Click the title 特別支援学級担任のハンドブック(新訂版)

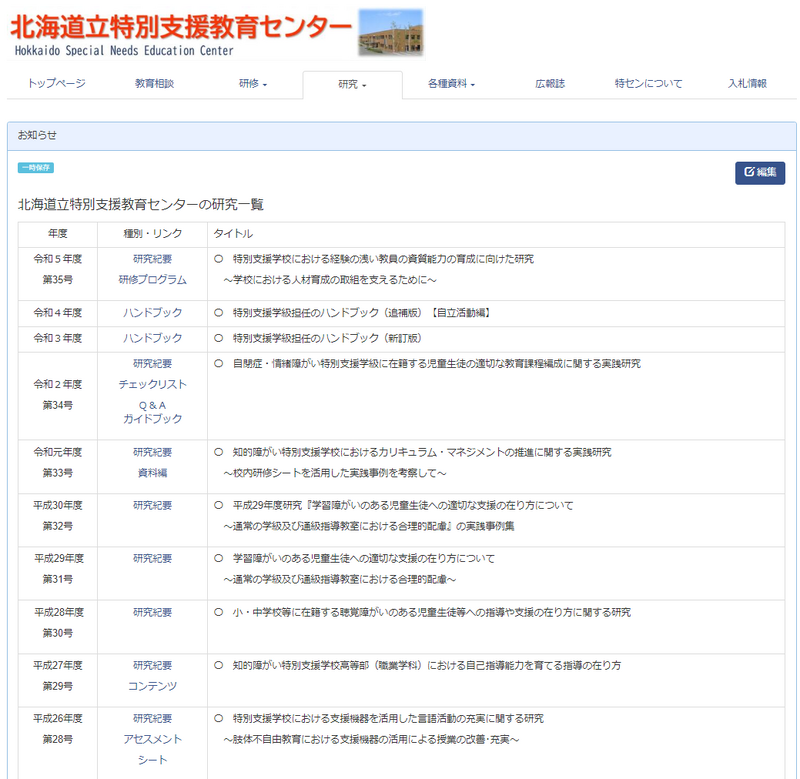327,338
